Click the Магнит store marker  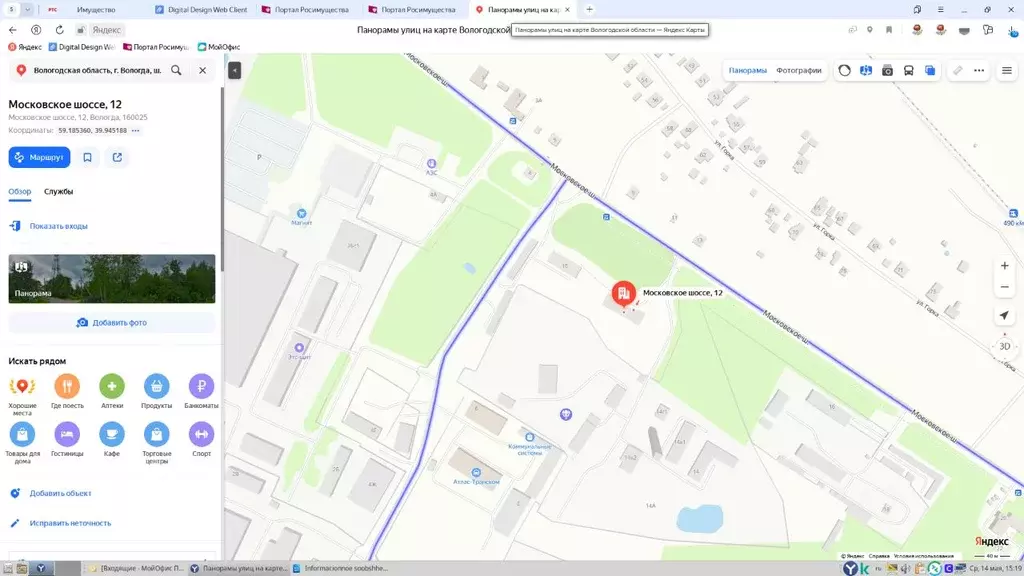301,214
